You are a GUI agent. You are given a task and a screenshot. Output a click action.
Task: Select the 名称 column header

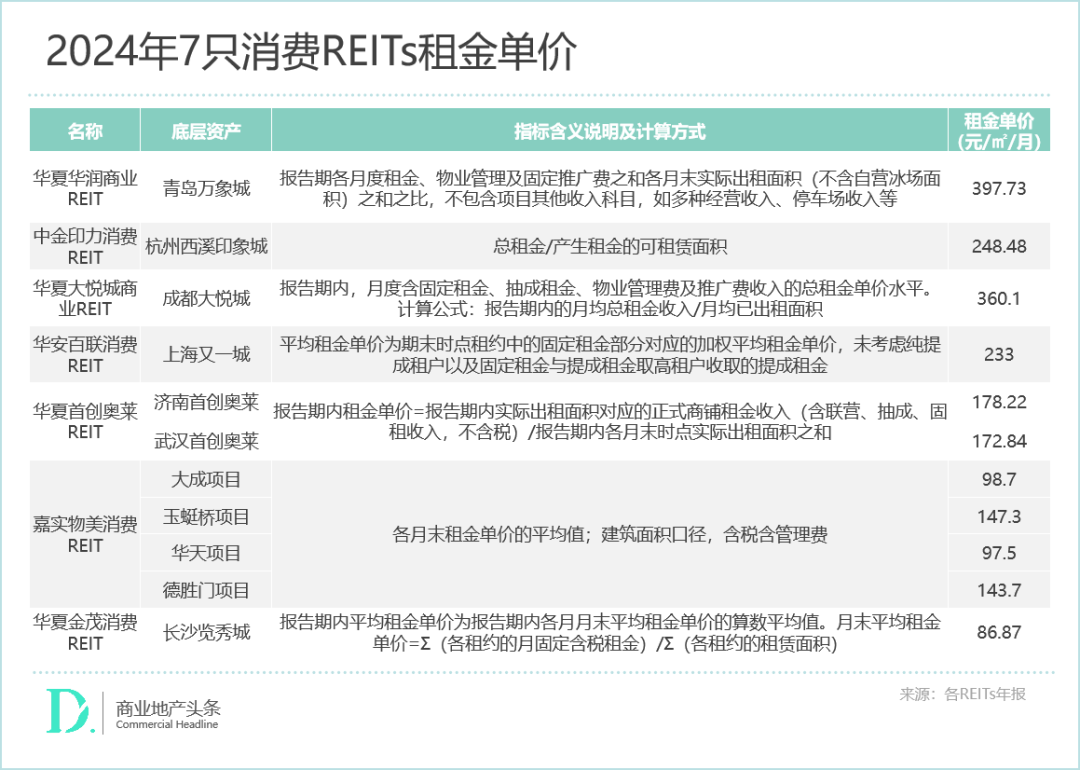pos(85,130)
